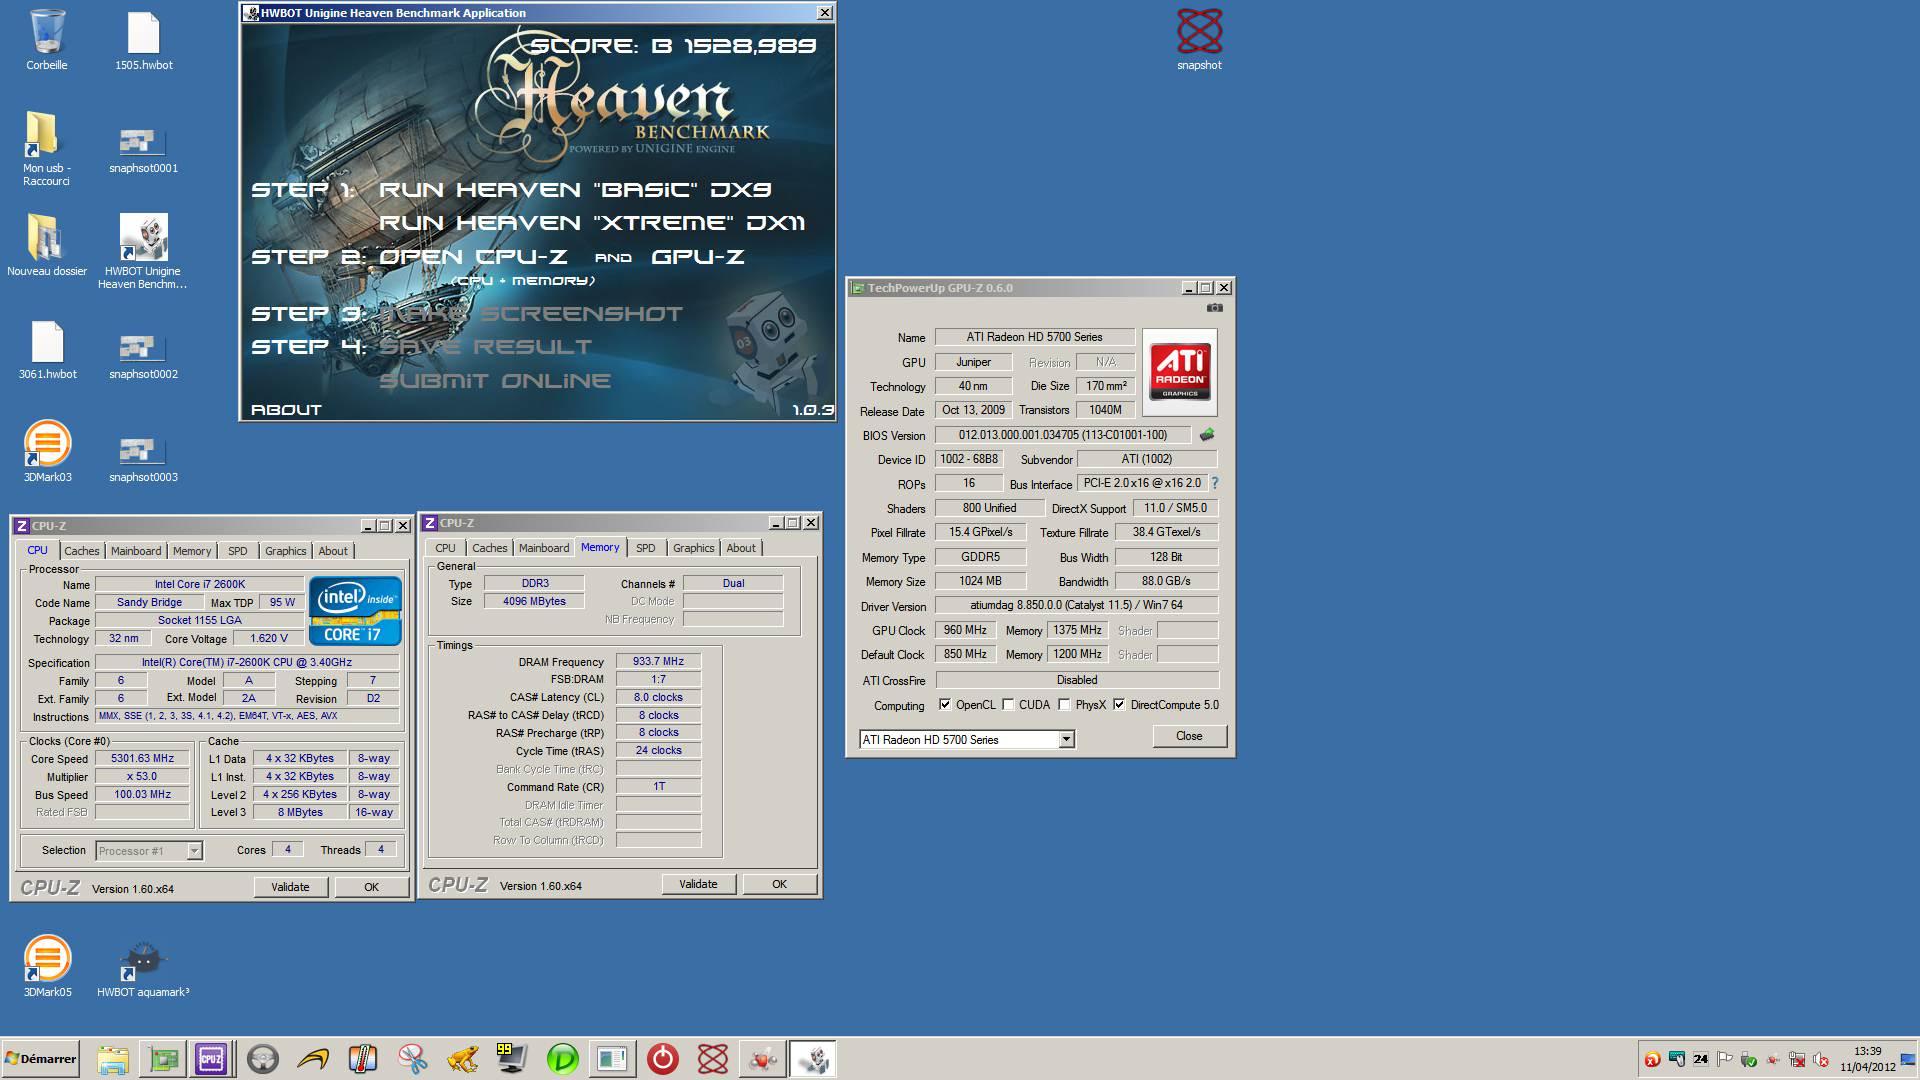Toggle the PhysX checkbox in GPU-Z

(x=1064, y=705)
